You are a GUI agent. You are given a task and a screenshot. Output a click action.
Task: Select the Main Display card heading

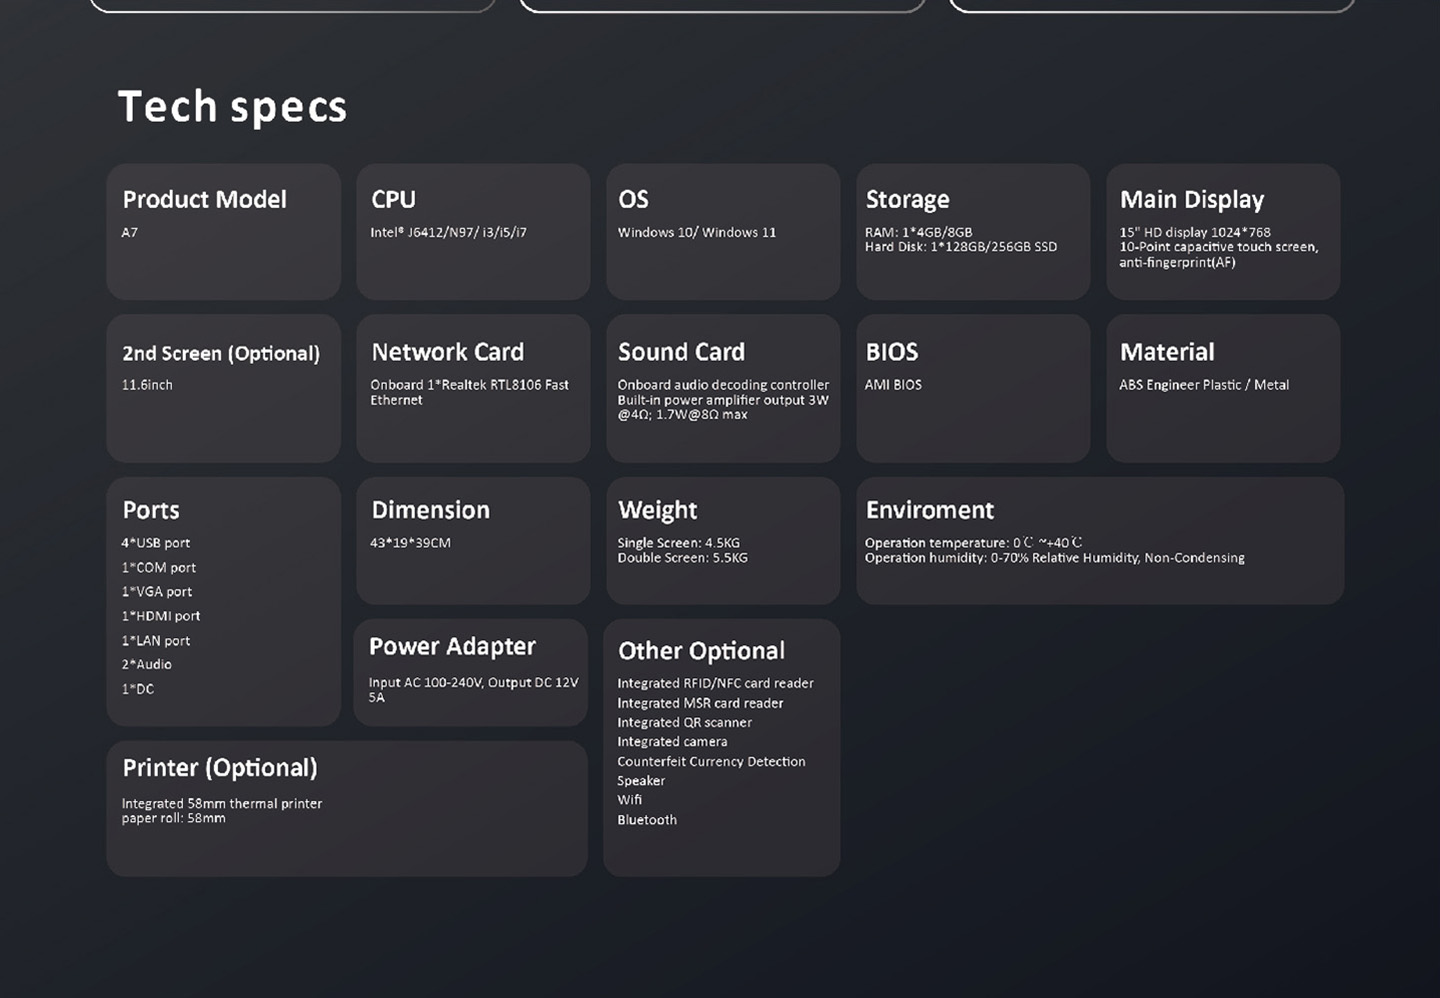(1191, 200)
